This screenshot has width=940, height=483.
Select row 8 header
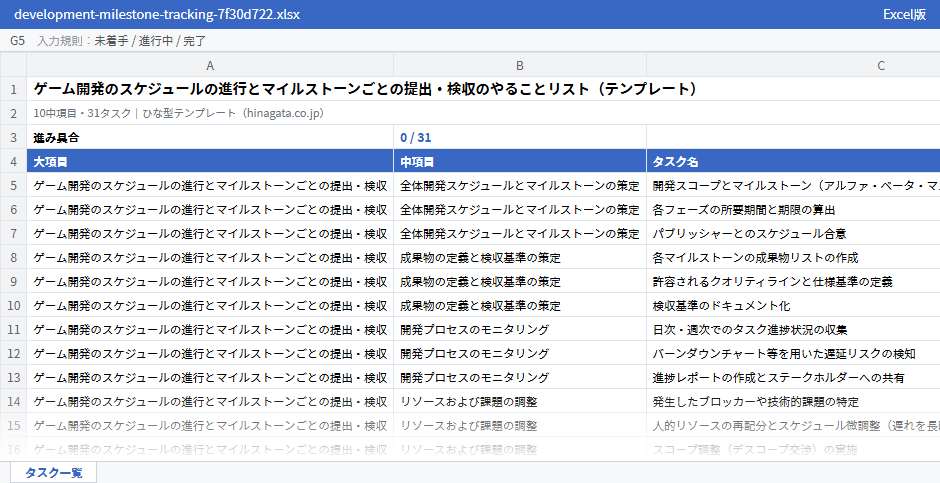(13, 258)
